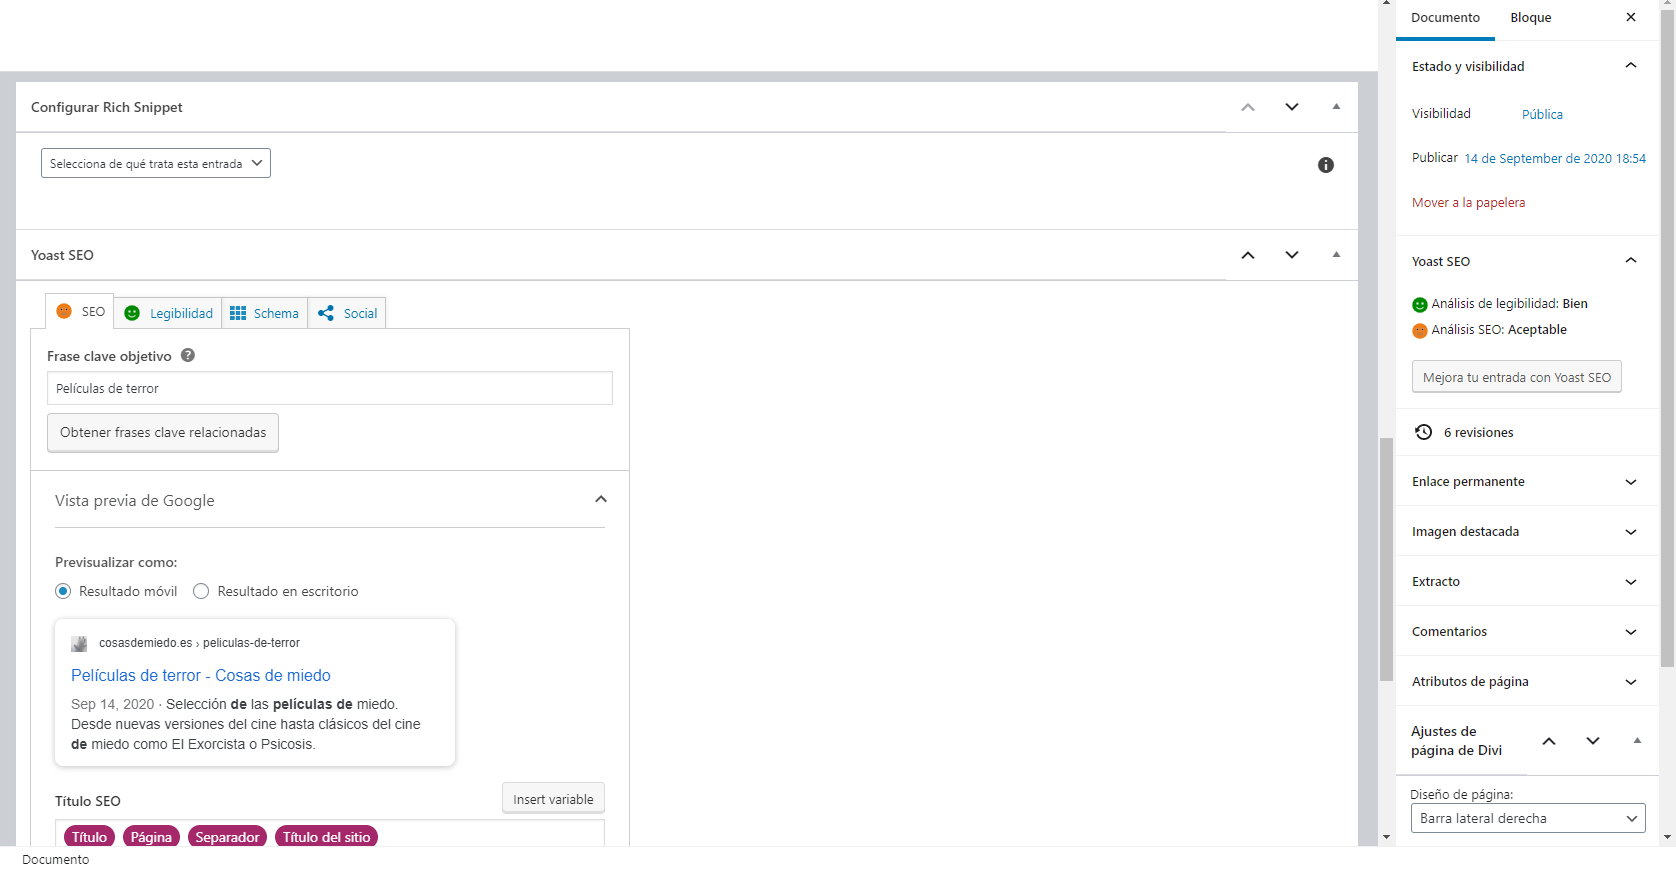
Task: Click the Título variable tag
Action: click(x=89, y=837)
